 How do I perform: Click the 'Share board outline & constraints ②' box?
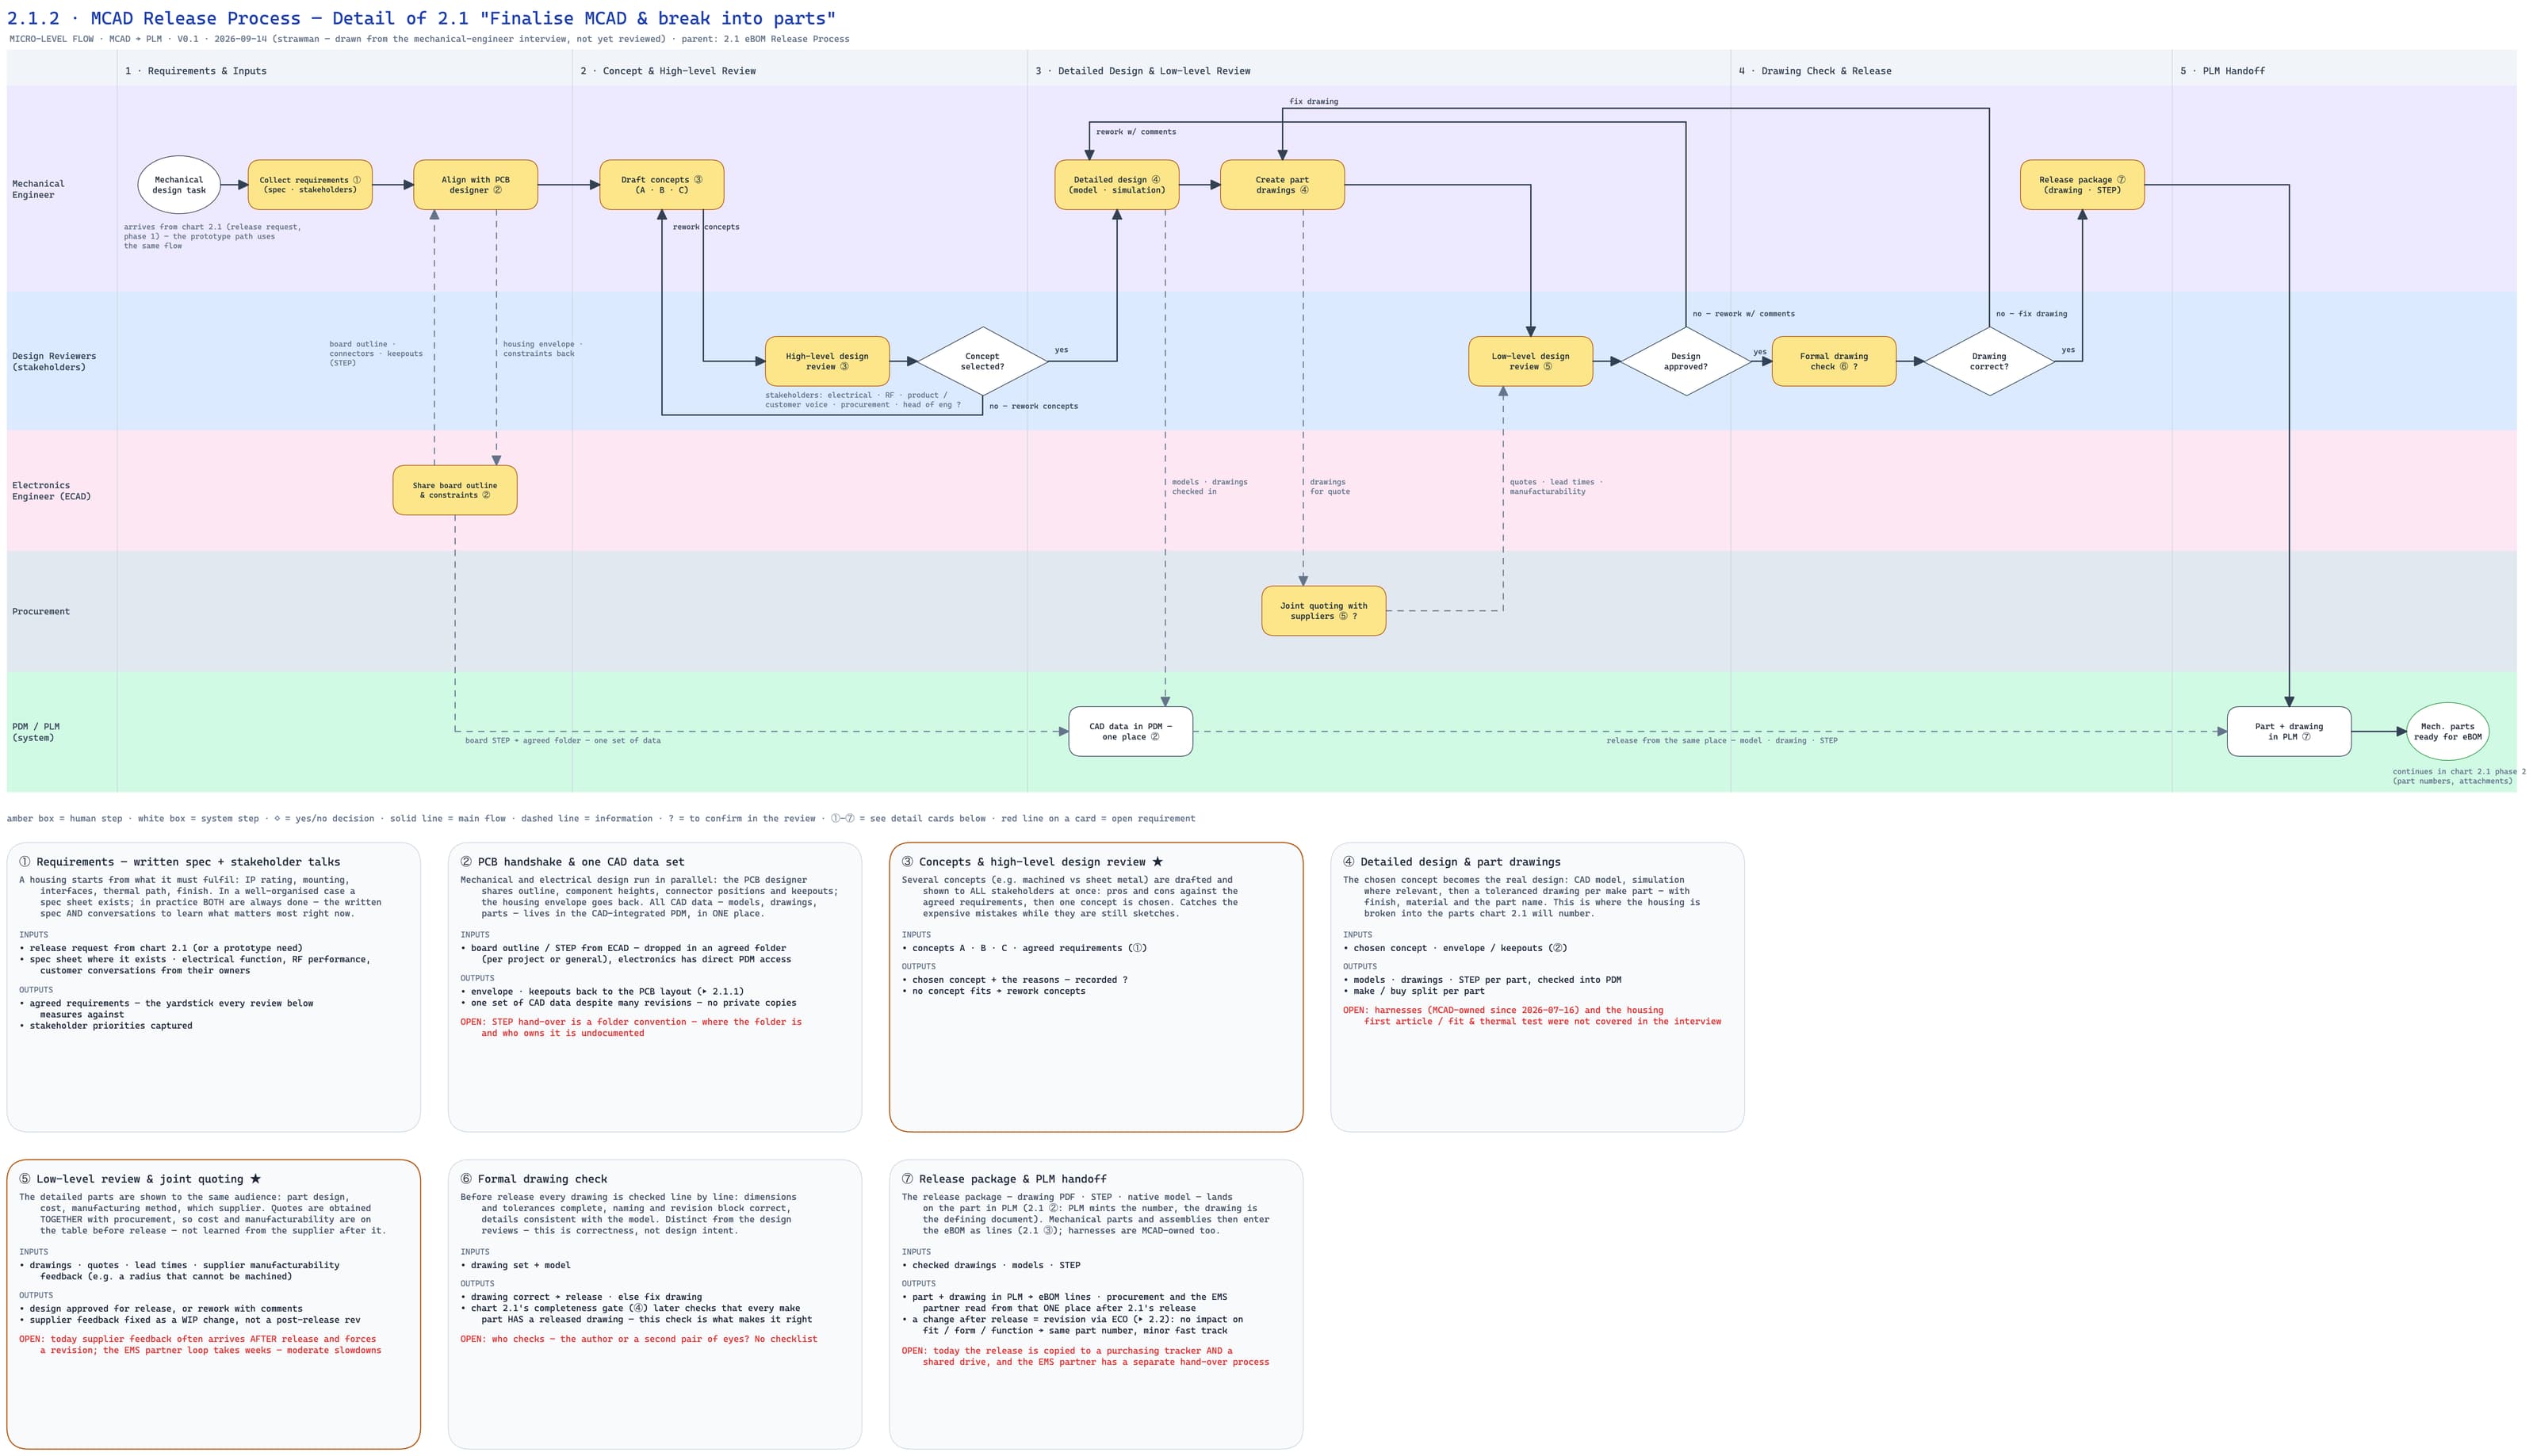(x=455, y=490)
